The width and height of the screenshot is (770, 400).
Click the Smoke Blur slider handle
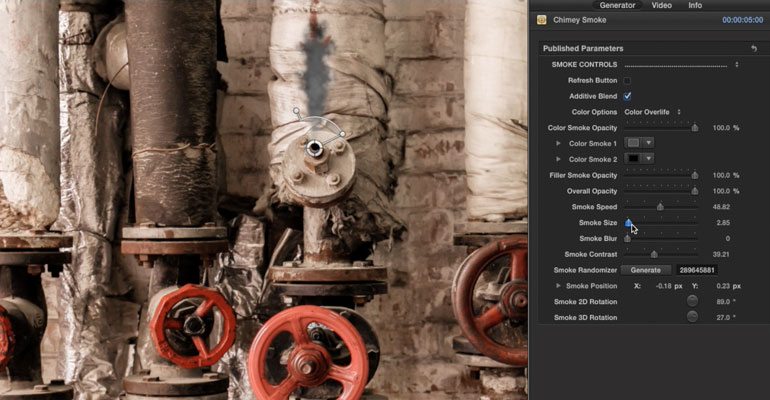point(627,239)
